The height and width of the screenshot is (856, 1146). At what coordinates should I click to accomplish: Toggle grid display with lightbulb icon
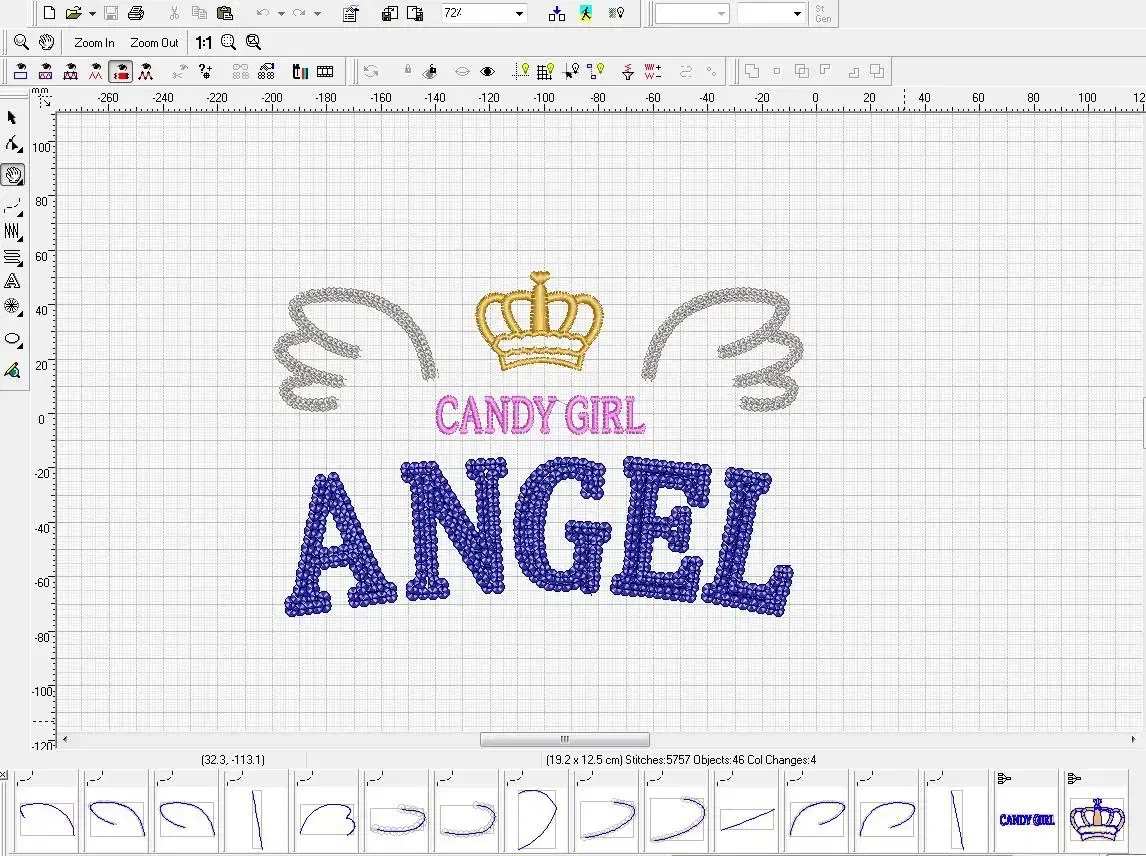click(x=545, y=71)
